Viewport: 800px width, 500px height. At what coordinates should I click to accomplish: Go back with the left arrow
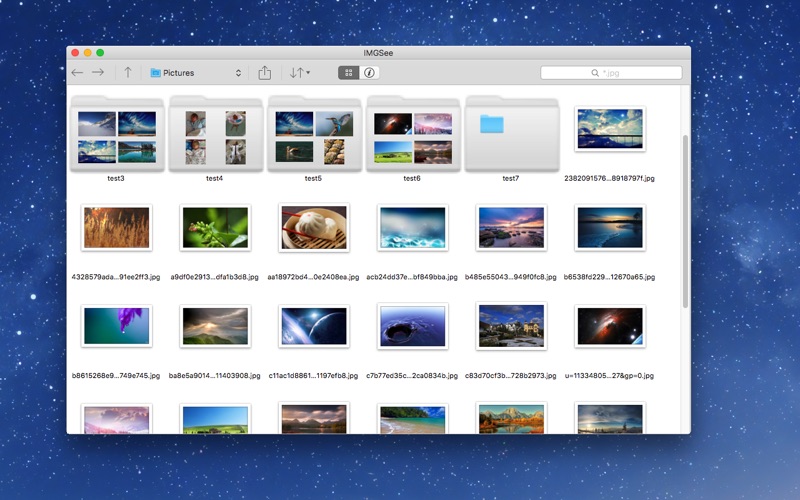pos(77,72)
